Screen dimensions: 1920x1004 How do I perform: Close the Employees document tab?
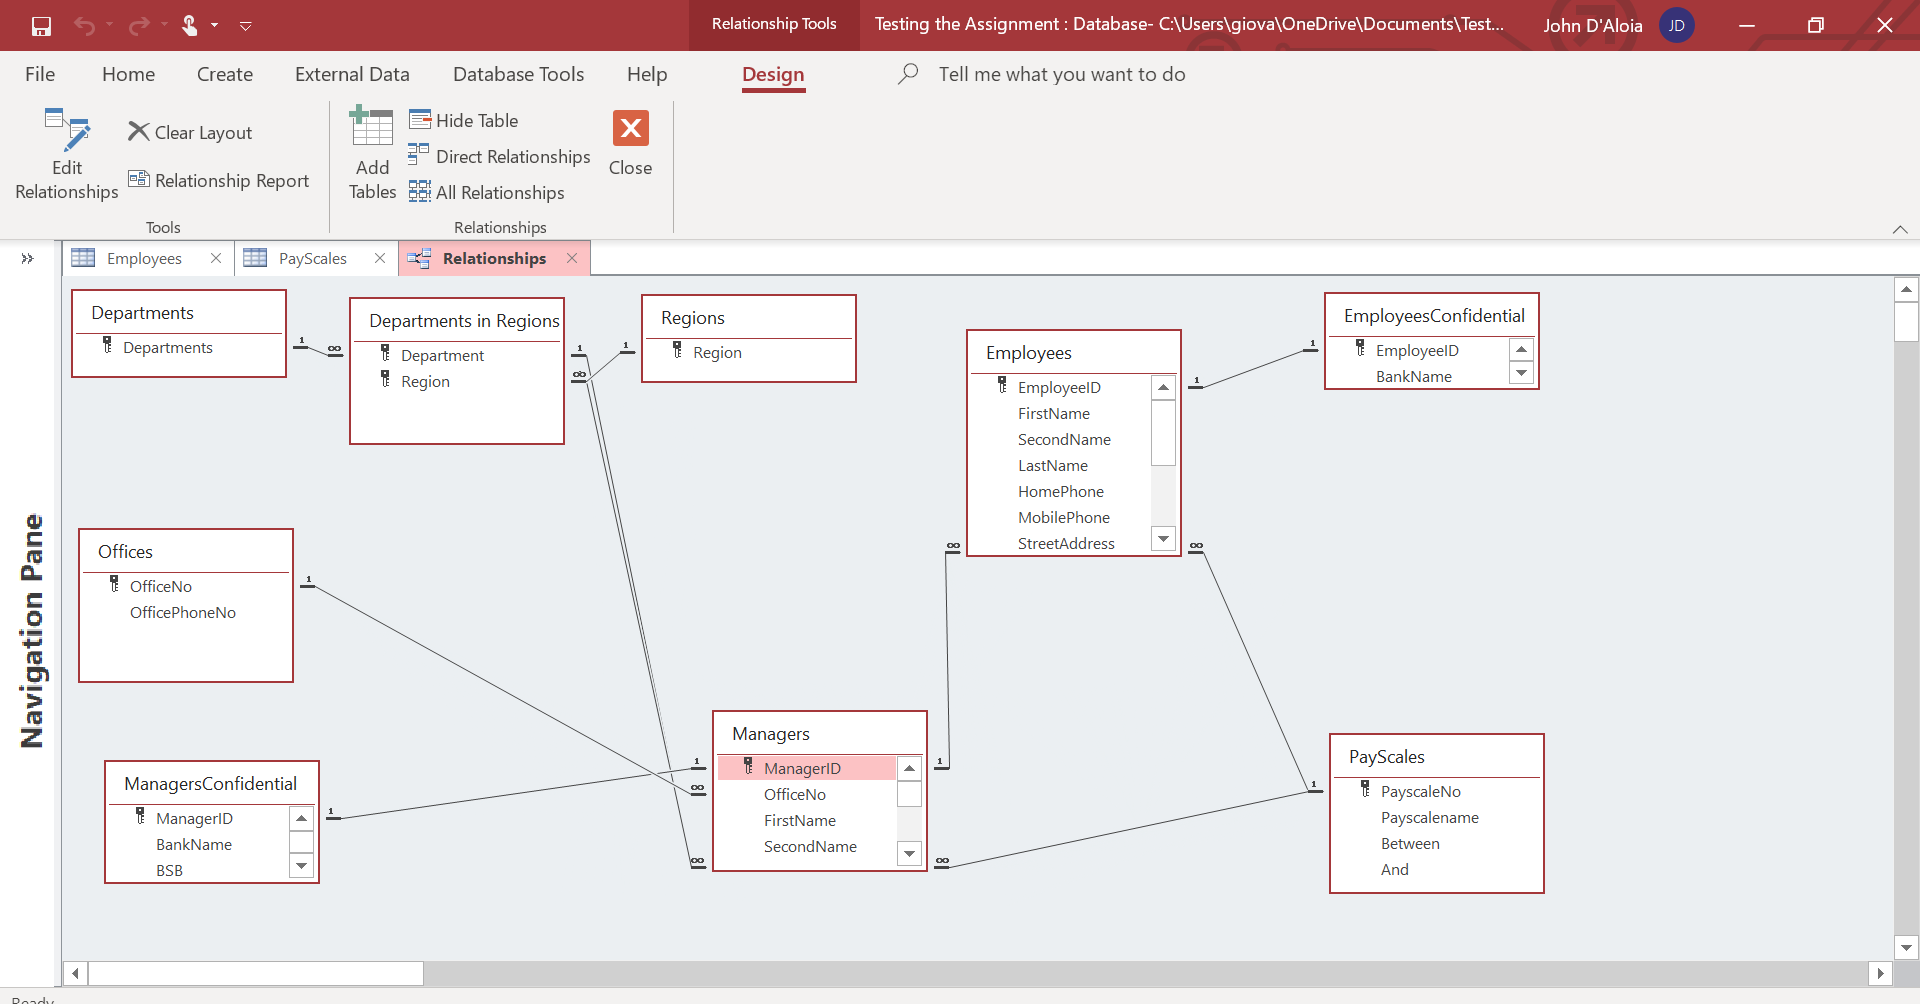[216, 258]
